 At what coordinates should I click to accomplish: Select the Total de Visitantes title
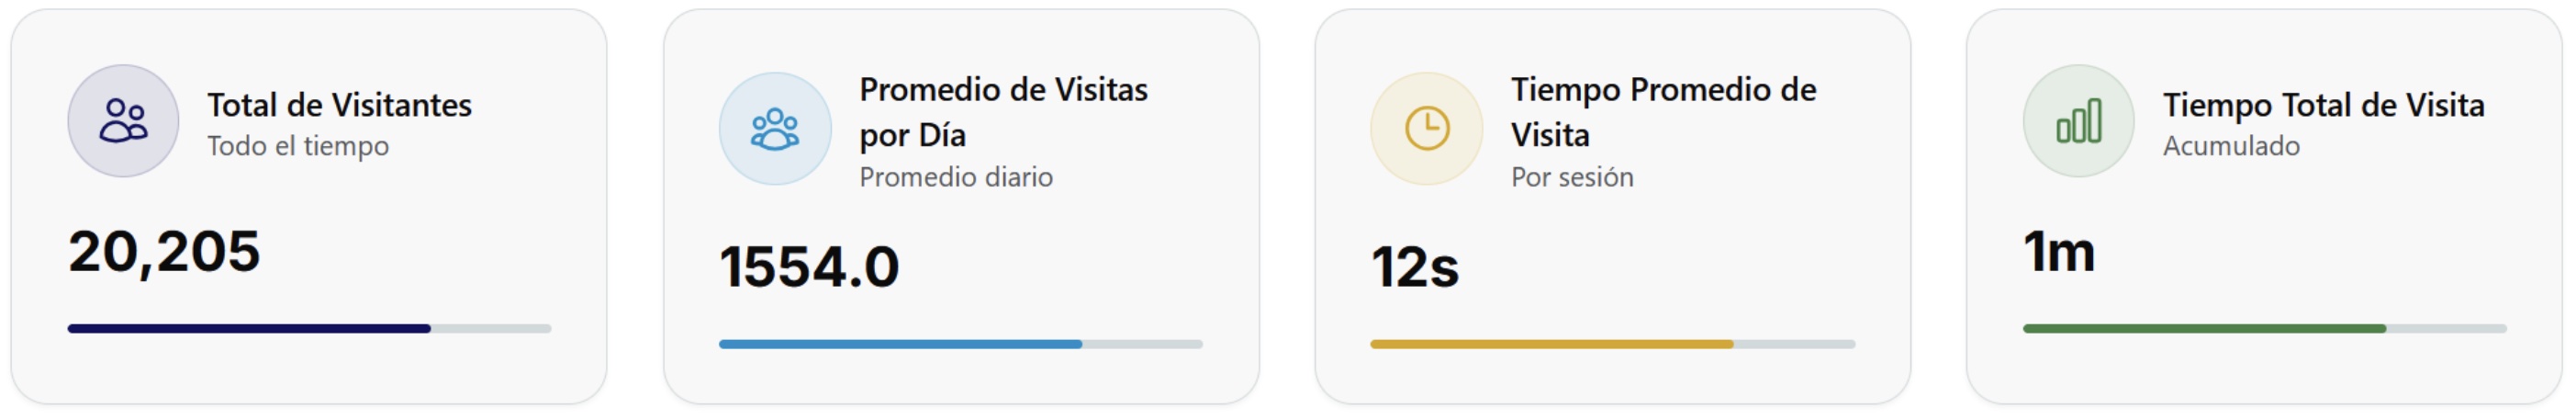click(x=339, y=105)
